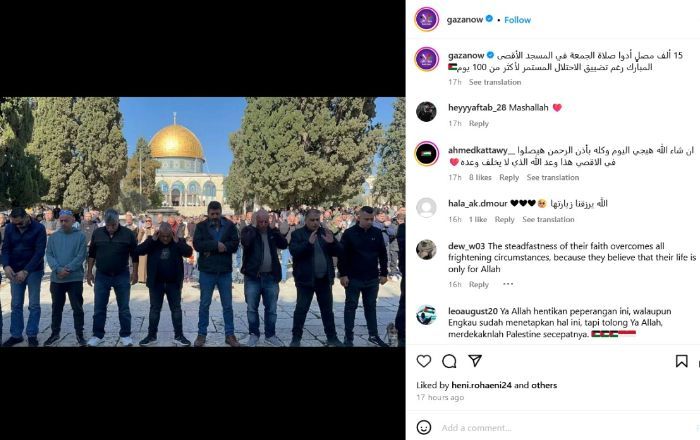Open ahmedkattawy__ profile avatar

(x=427, y=154)
